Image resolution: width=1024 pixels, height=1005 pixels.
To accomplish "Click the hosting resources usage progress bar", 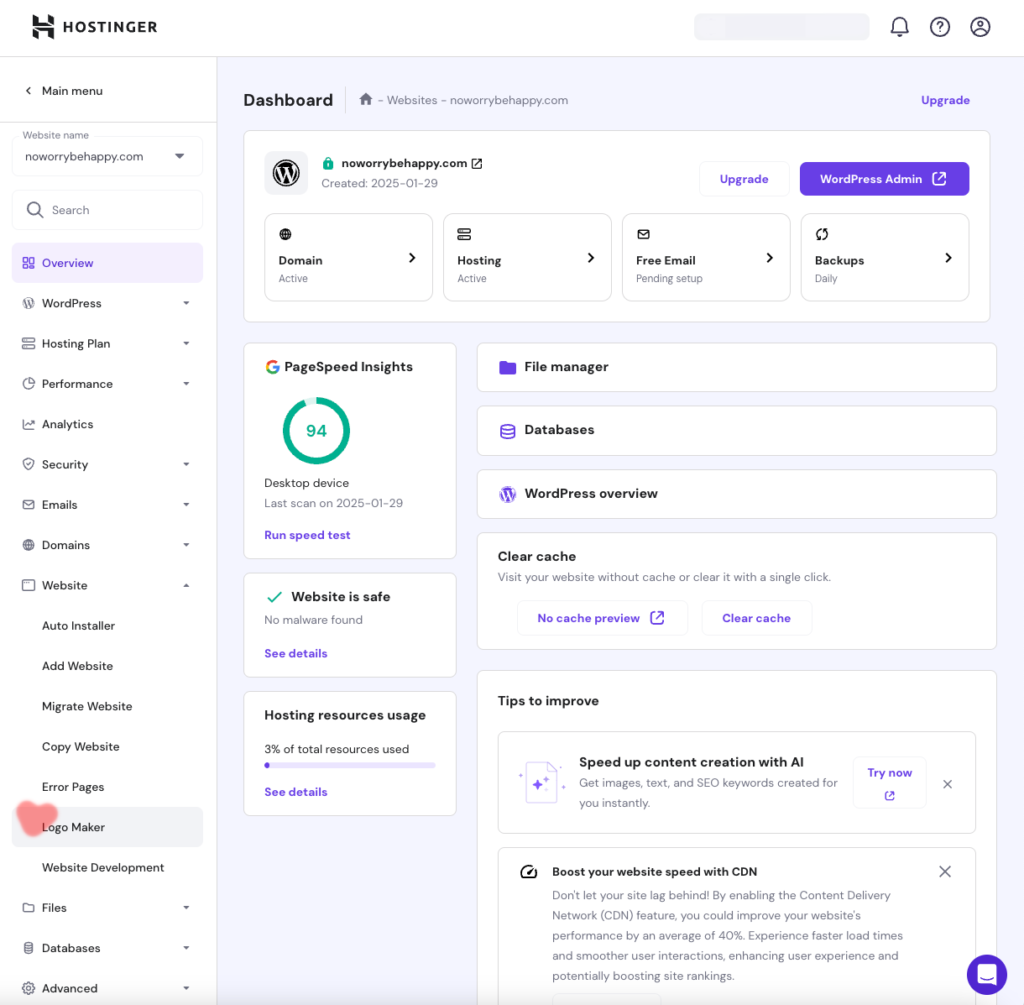I will [350, 765].
